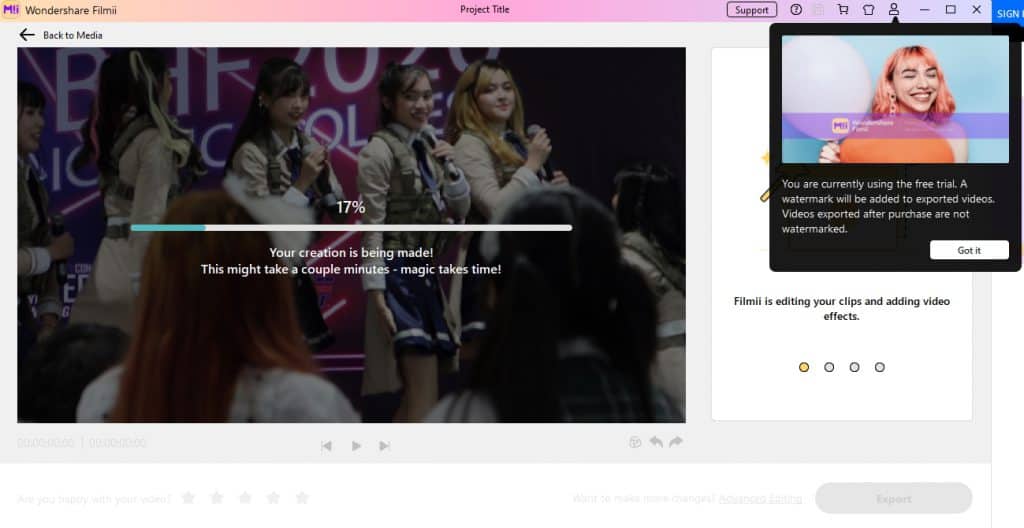
Task: Click the undo arrow below the preview
Action: click(x=656, y=442)
